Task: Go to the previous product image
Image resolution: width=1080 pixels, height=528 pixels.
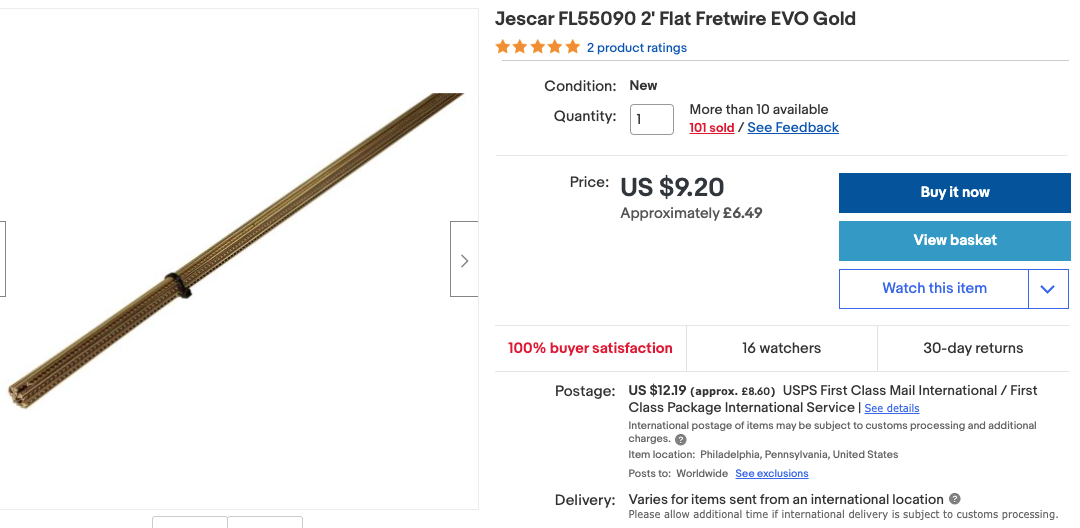Action: point(2,260)
